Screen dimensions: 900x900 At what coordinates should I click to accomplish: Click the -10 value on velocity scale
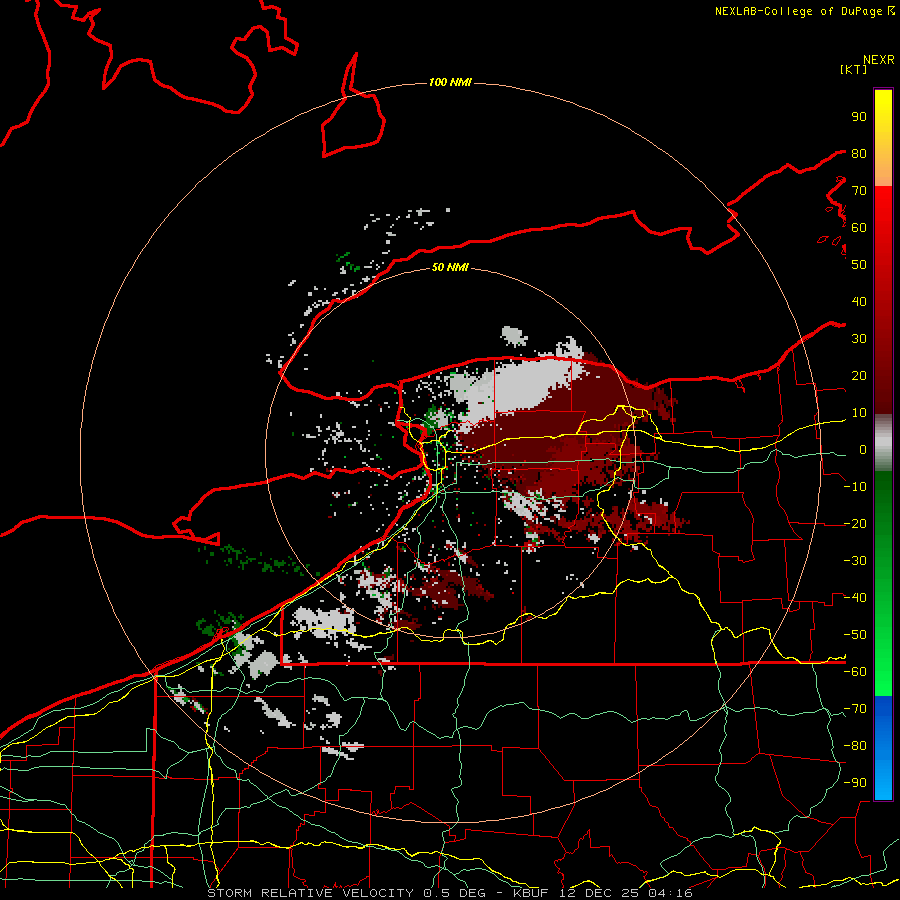(855, 487)
